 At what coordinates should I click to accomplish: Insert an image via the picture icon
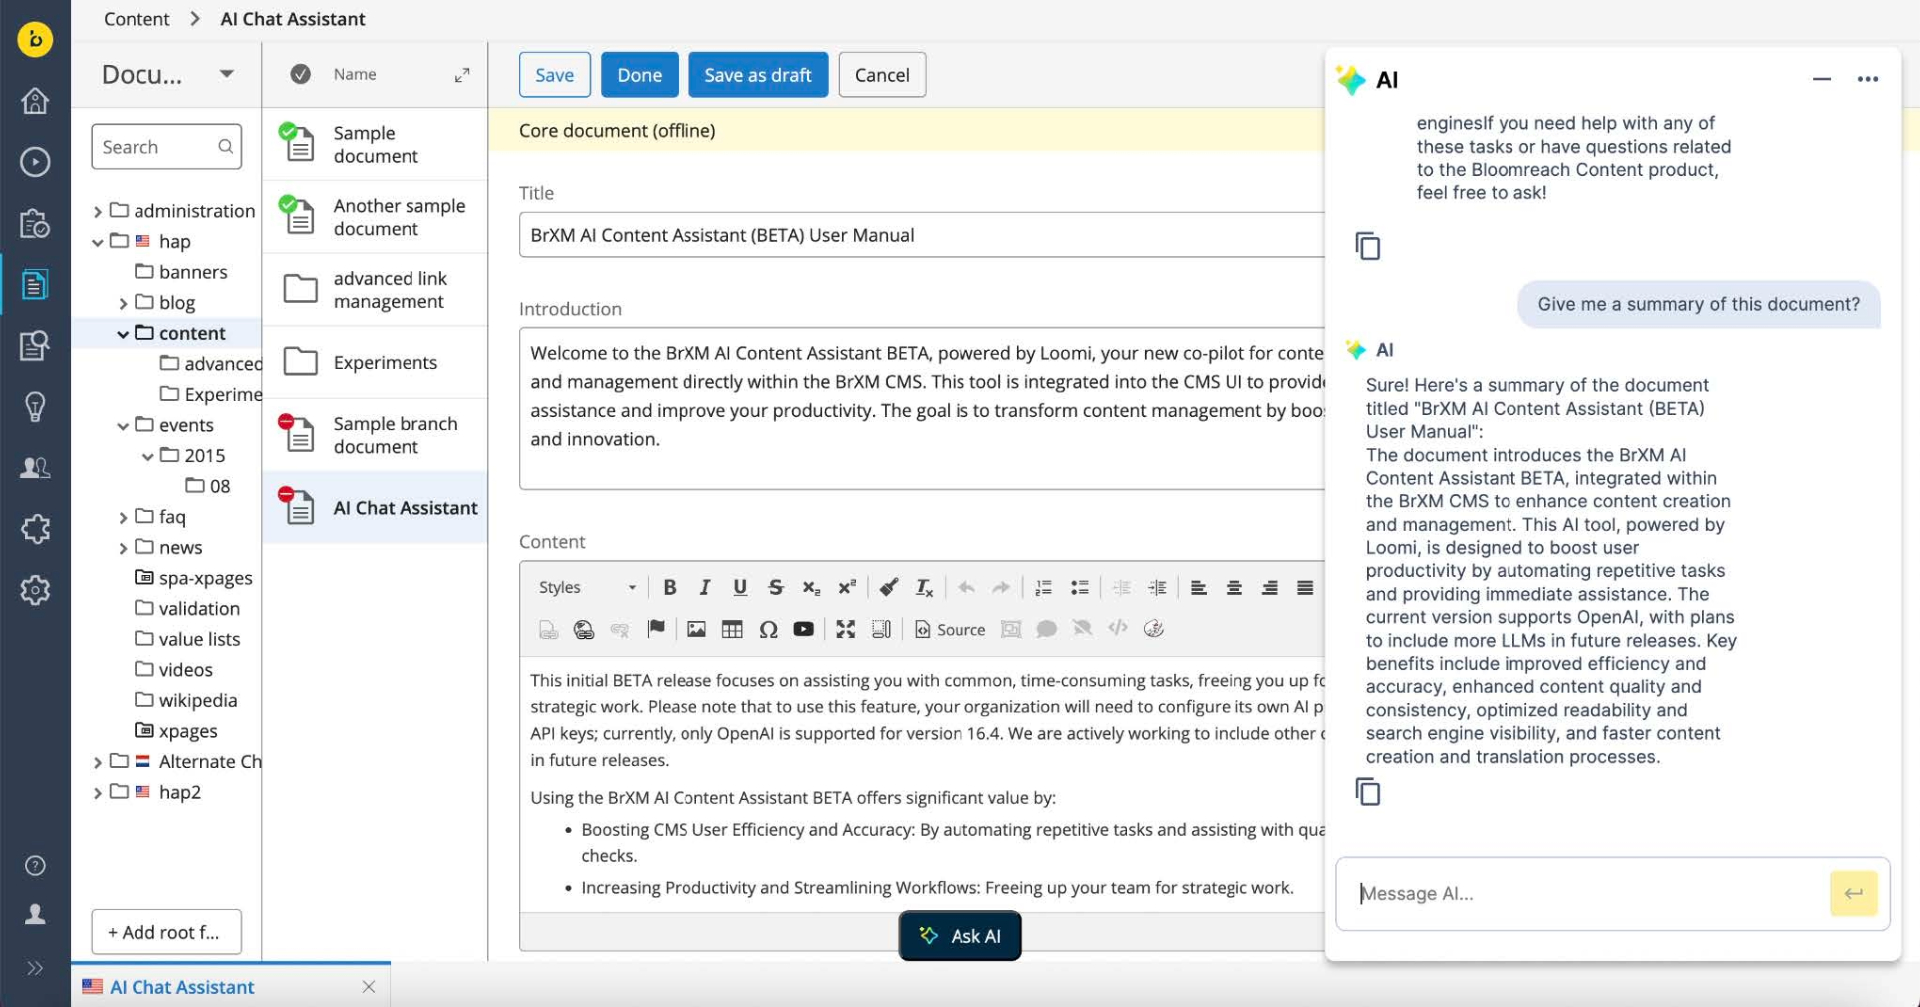point(696,629)
